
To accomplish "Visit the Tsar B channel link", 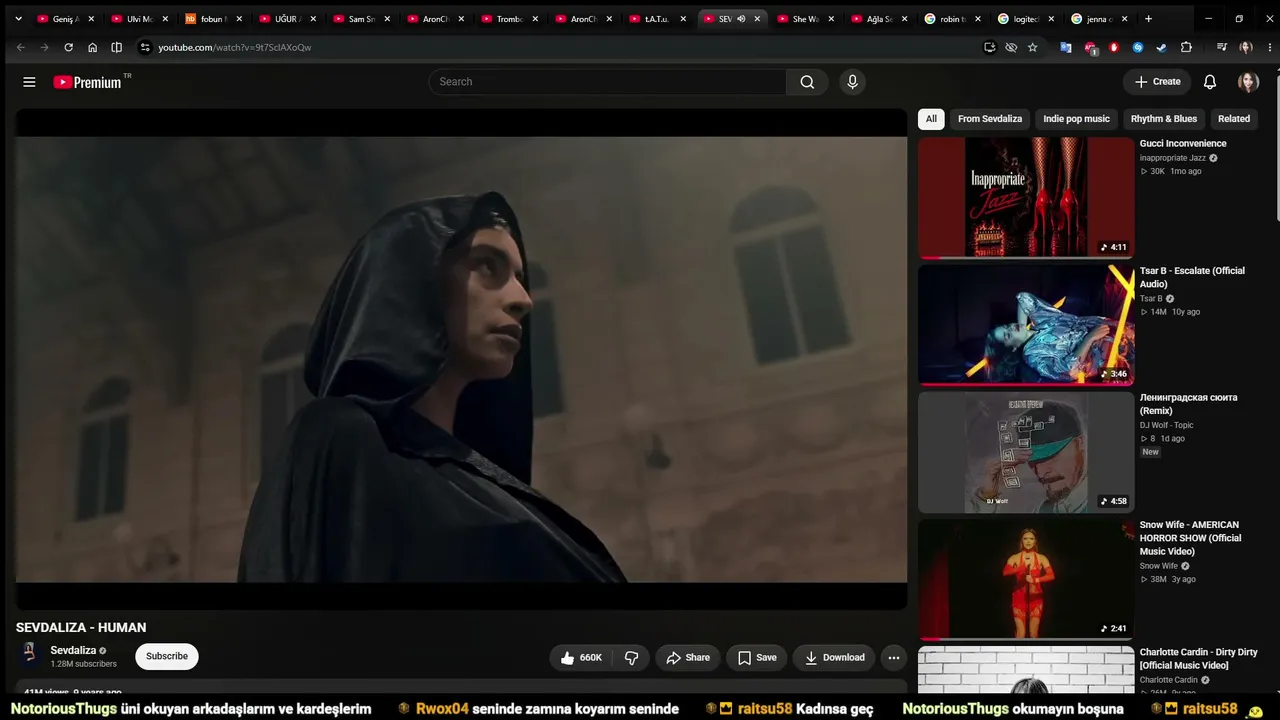I will 1151,299.
